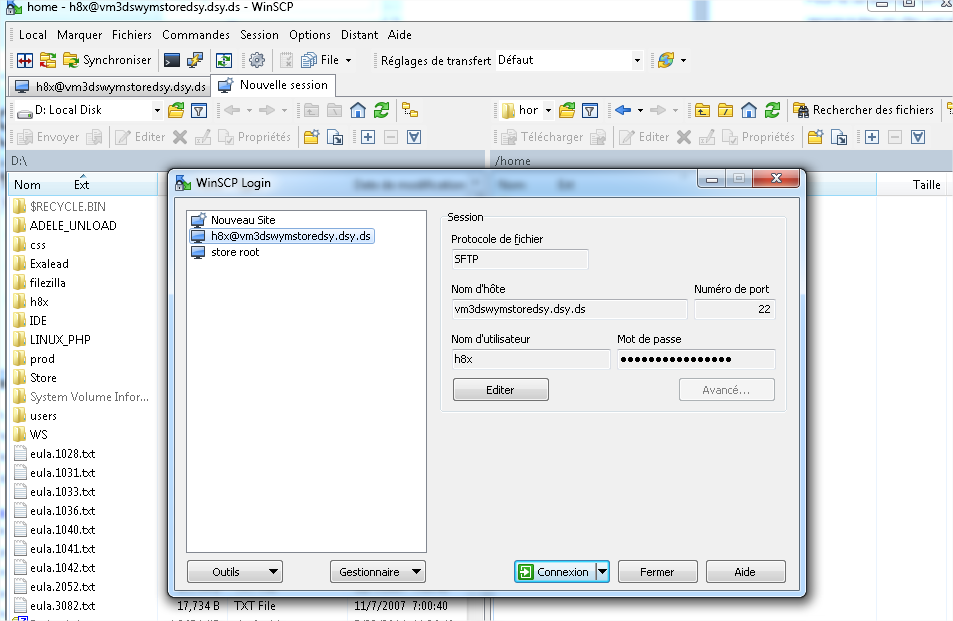
Task: Open the File queue dropdown arrow
Action: click(348, 60)
